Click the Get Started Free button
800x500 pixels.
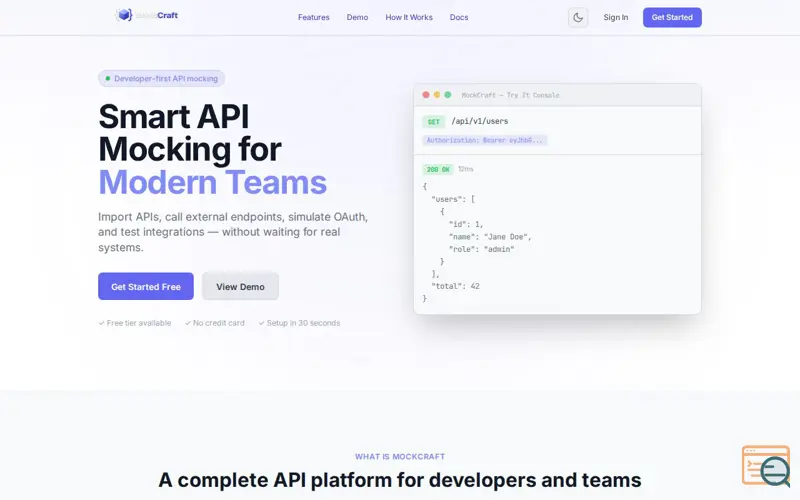coord(146,286)
